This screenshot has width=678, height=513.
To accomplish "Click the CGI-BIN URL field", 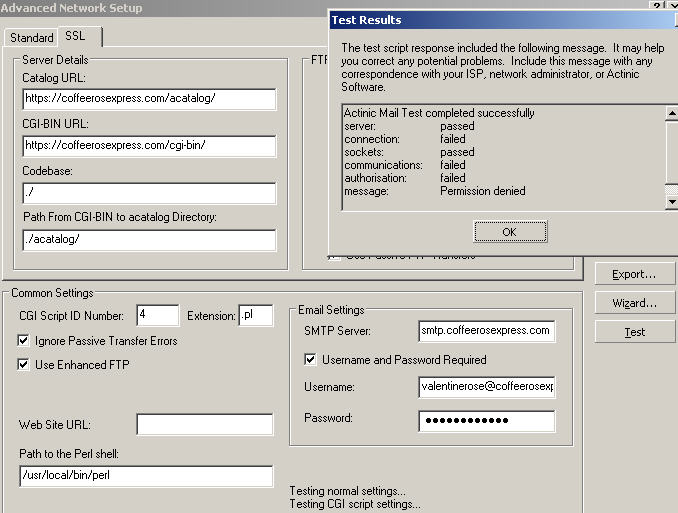I will tap(148, 146).
